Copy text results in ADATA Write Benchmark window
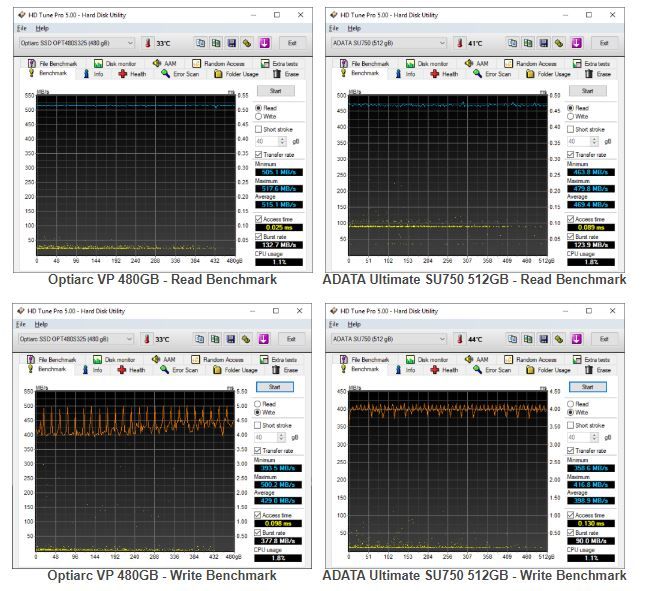663x591 pixels. (512, 339)
